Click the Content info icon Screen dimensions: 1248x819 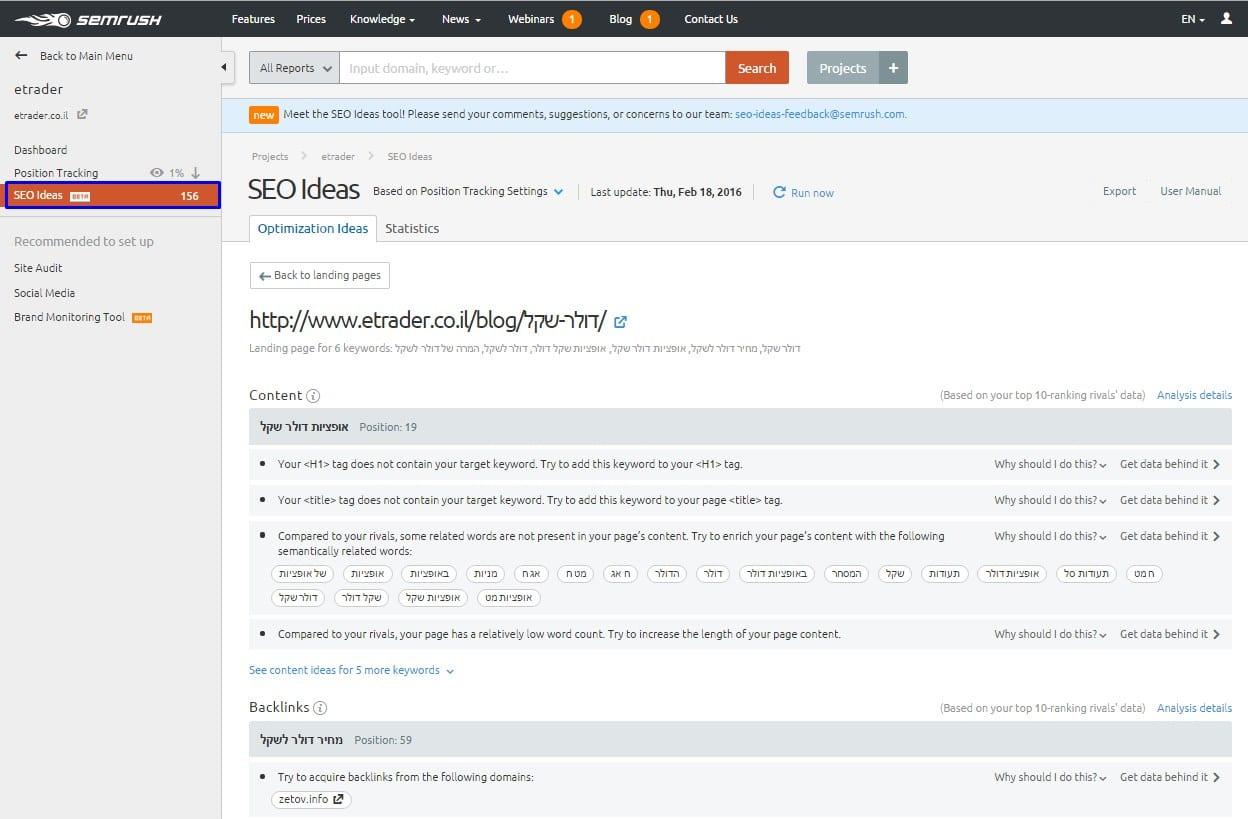click(313, 395)
